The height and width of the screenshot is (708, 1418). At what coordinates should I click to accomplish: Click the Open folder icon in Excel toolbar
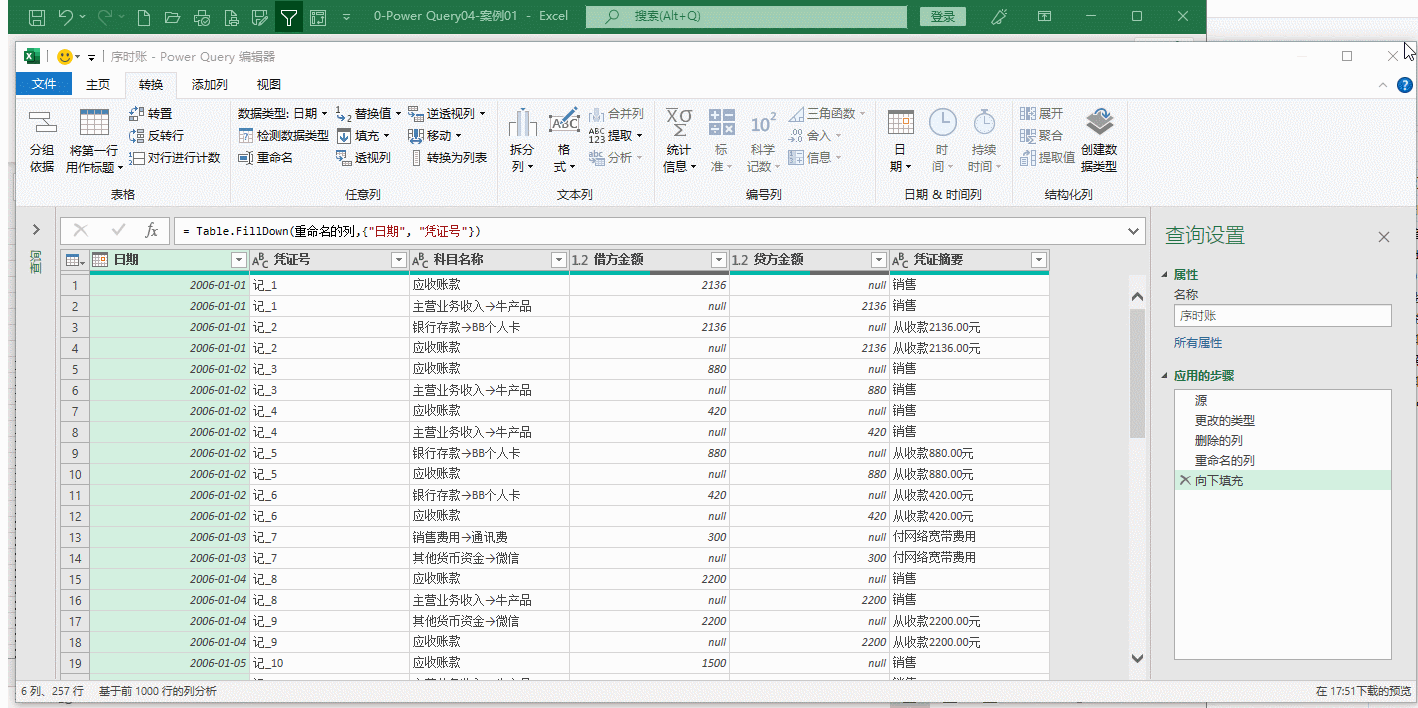point(173,16)
